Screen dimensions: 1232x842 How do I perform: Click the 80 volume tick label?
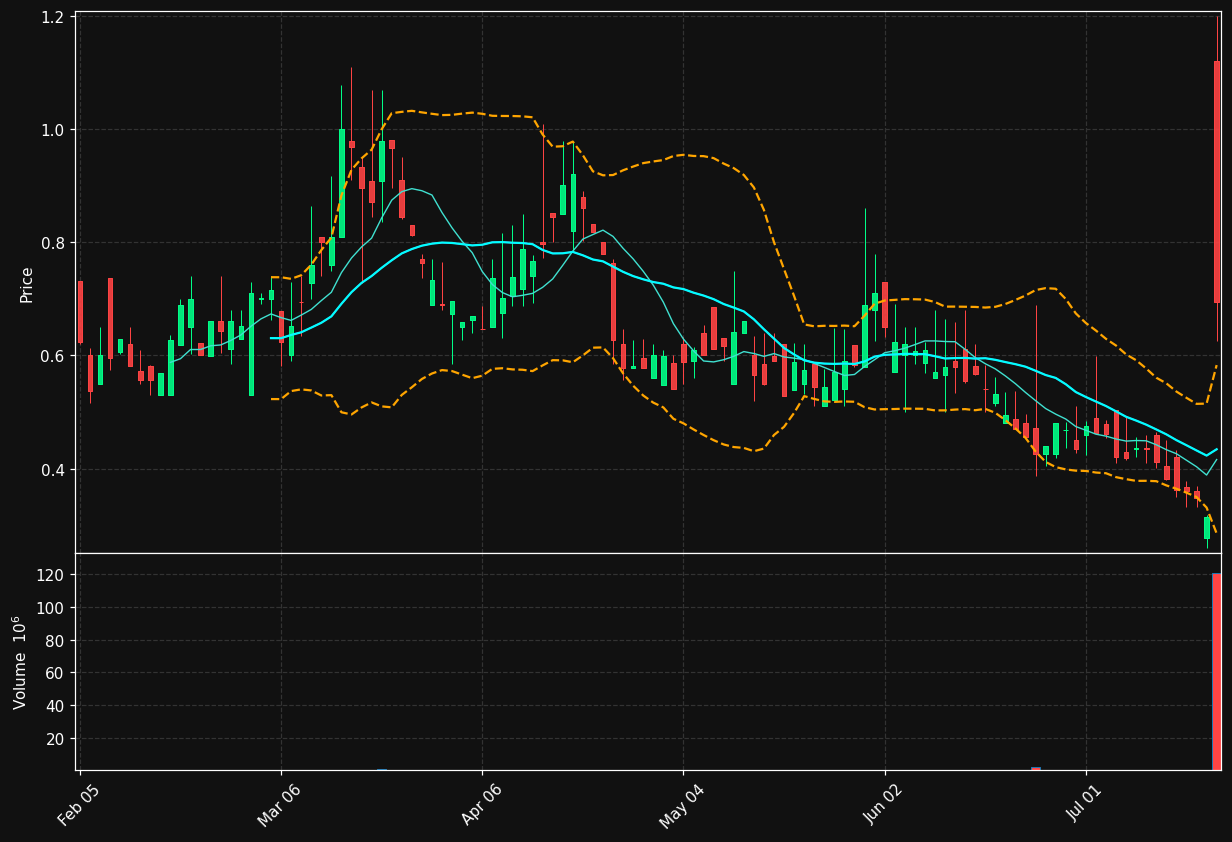coord(55,641)
